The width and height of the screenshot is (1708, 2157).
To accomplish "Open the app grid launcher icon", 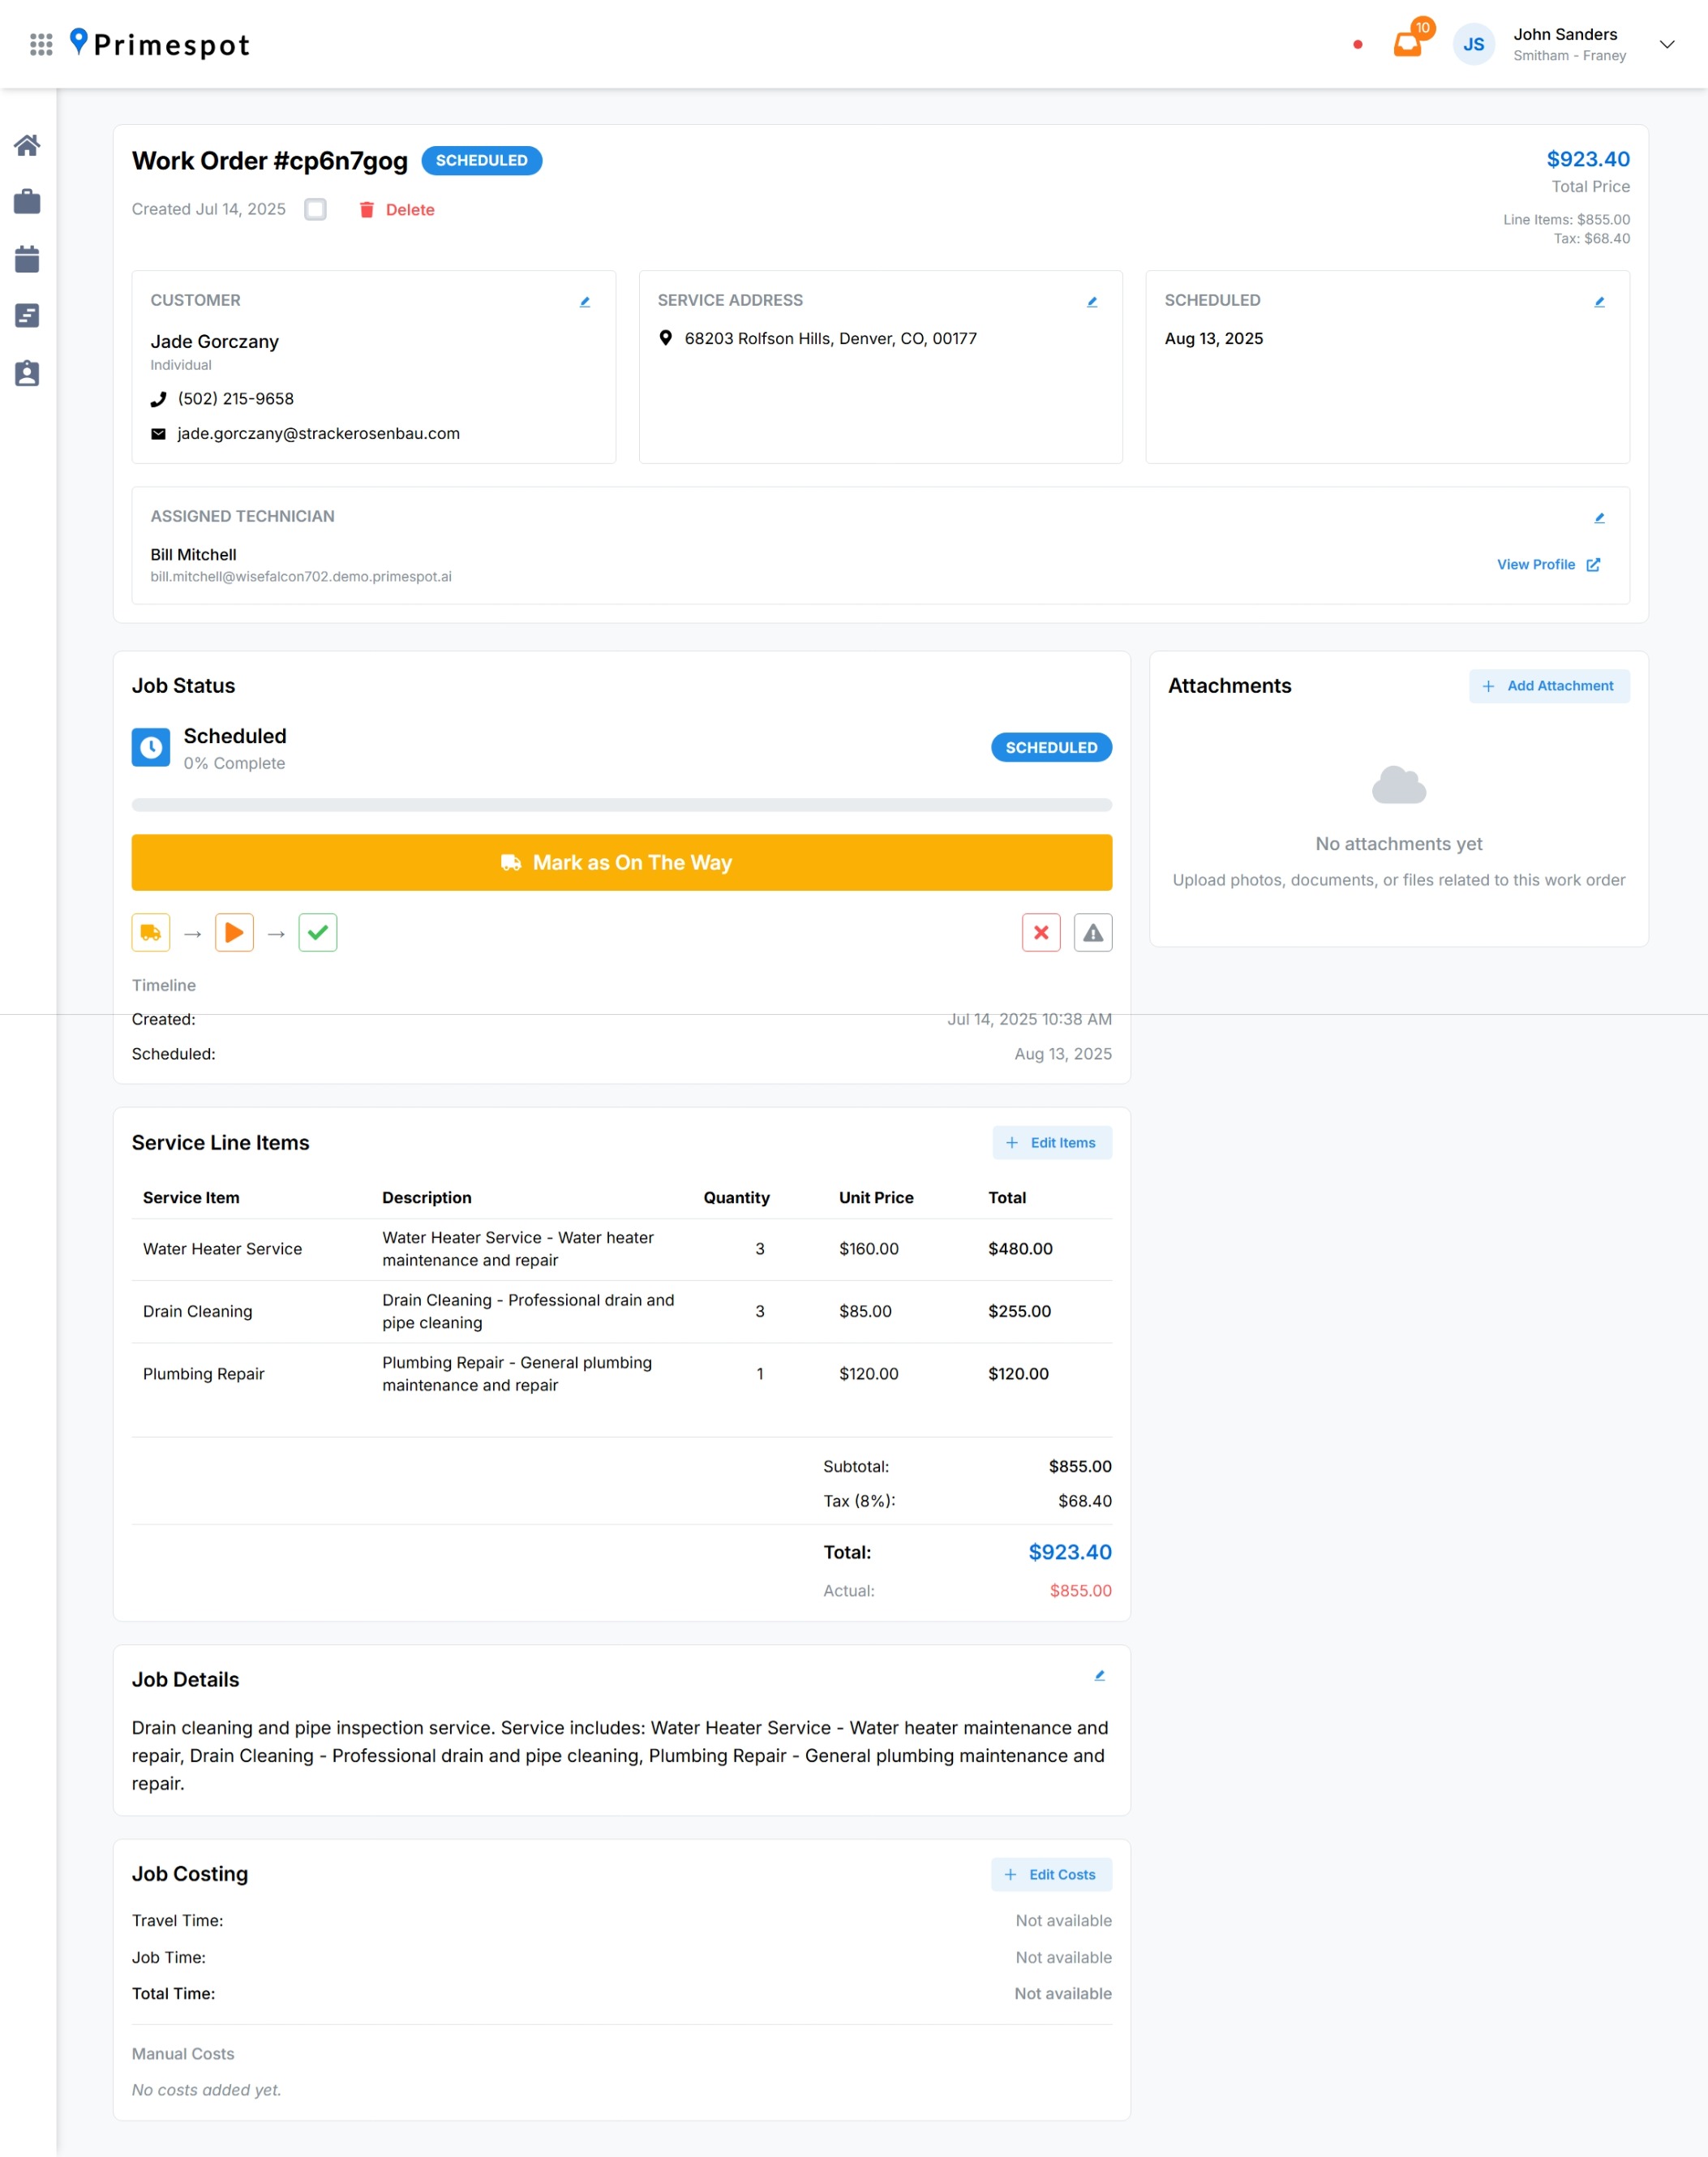I will point(41,44).
